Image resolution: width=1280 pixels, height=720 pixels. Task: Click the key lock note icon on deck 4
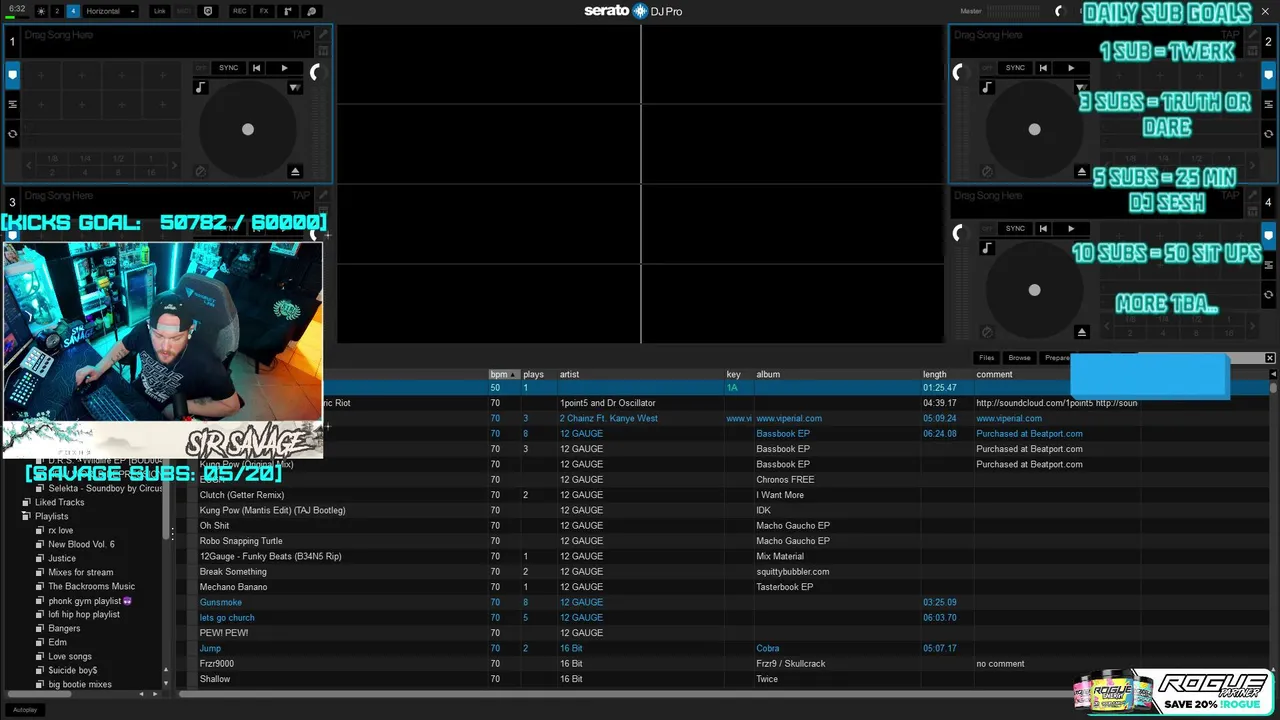coord(987,248)
